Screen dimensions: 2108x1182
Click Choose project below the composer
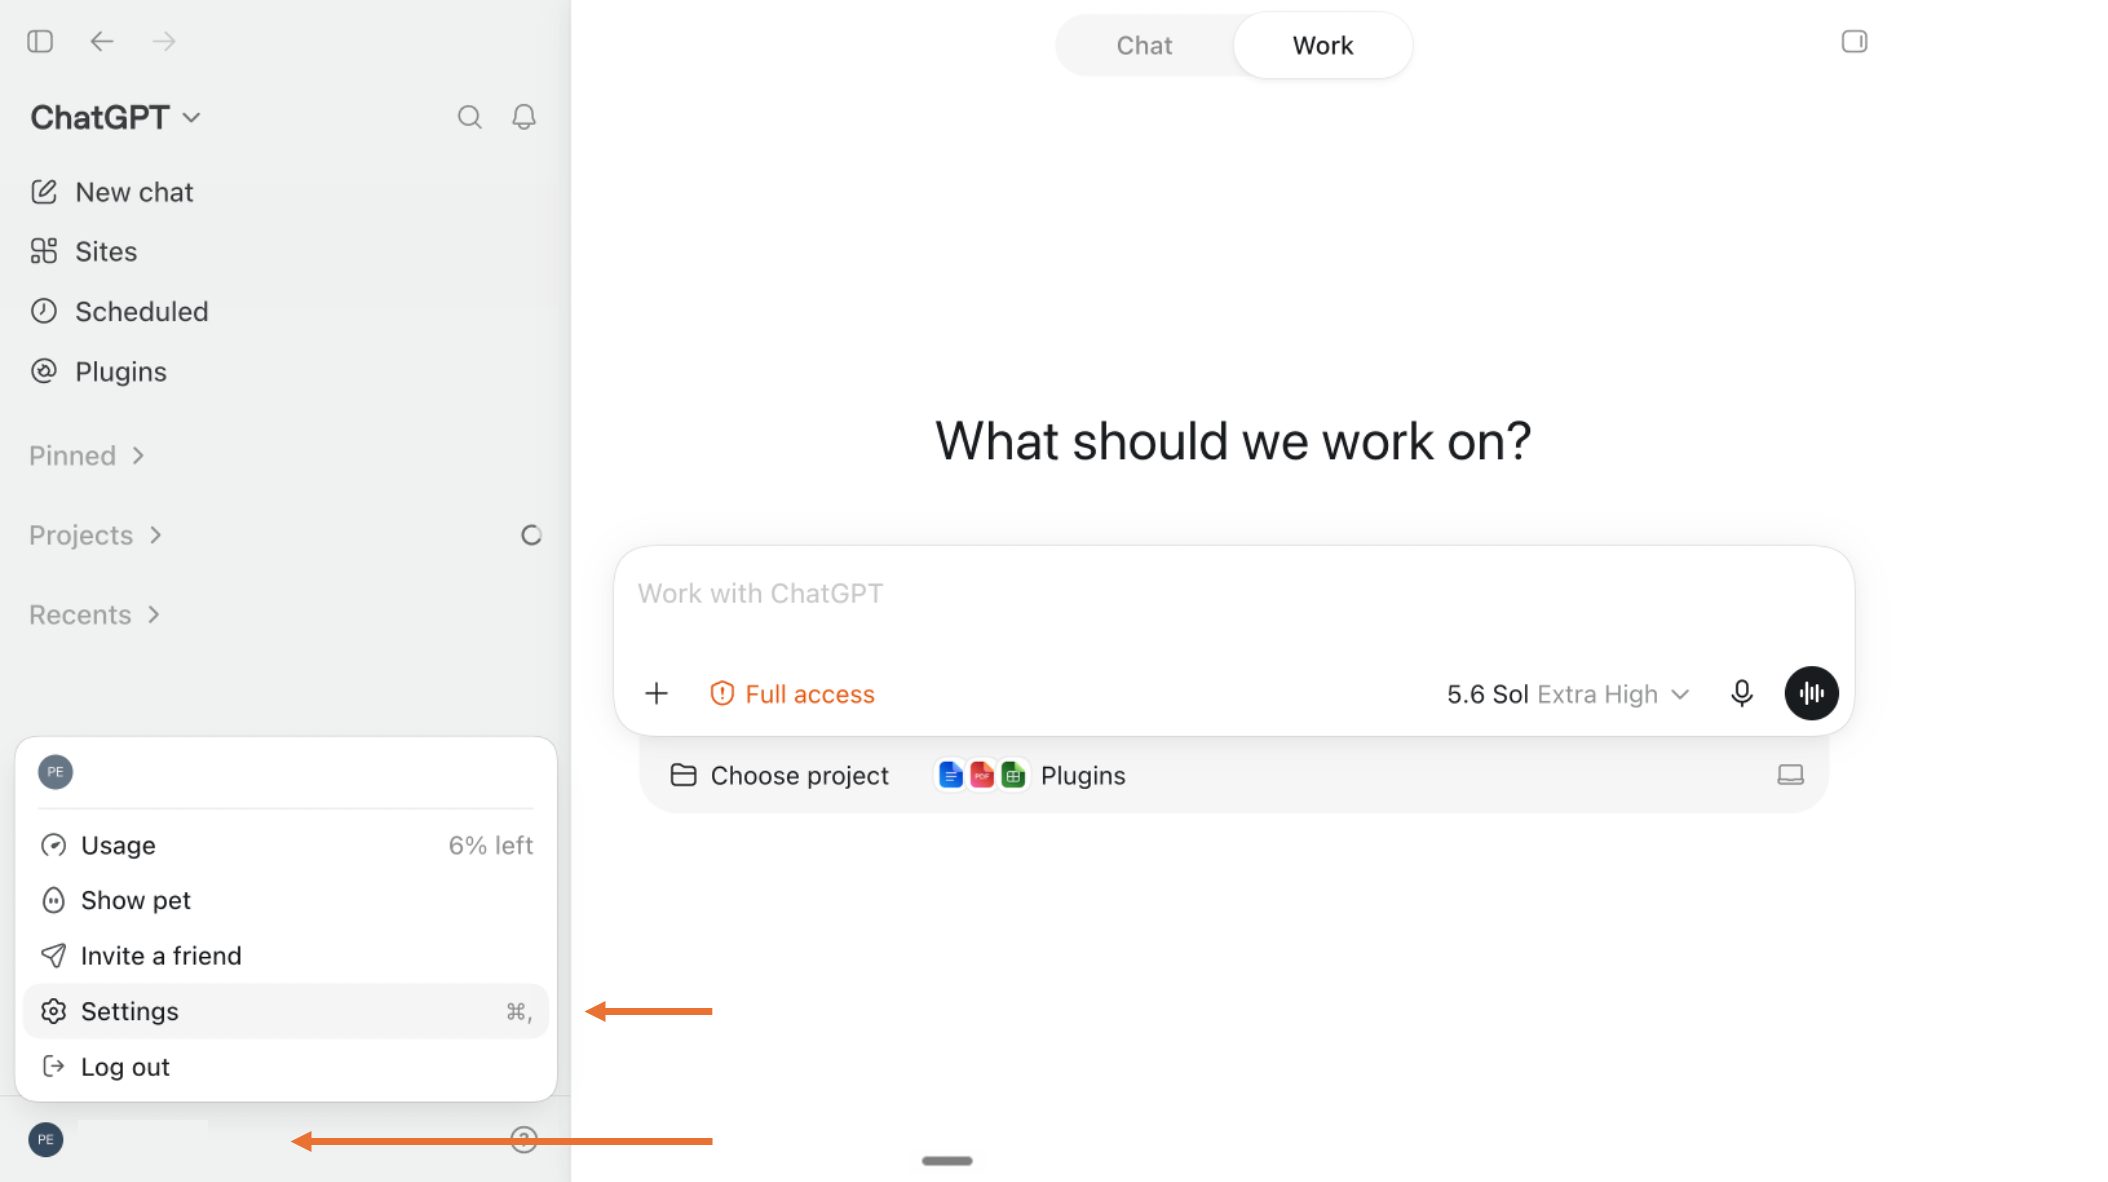[779, 775]
